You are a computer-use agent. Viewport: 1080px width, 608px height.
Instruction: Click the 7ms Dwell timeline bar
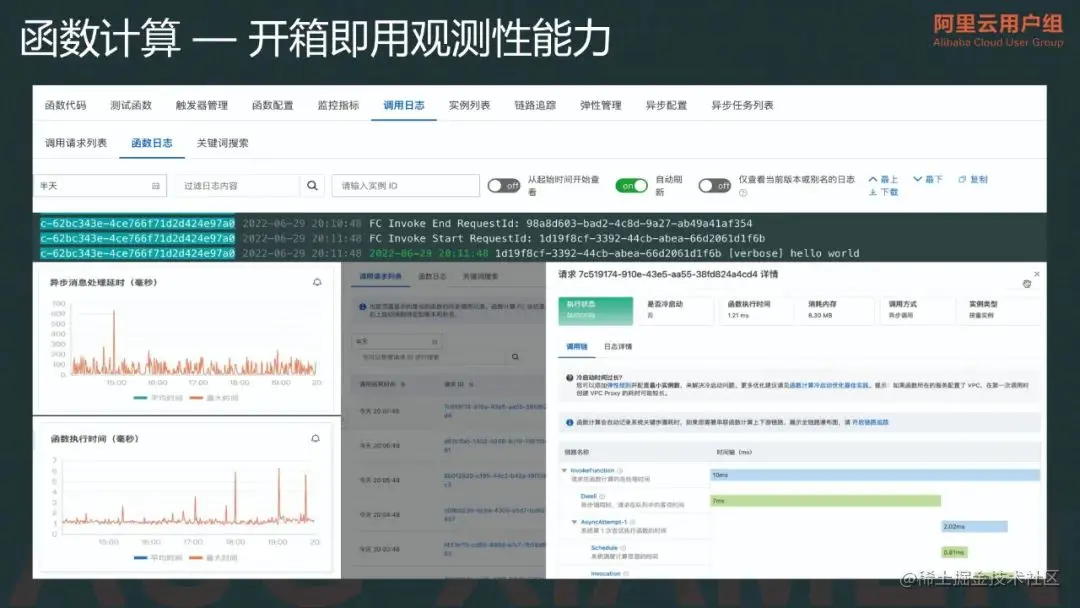825,501
